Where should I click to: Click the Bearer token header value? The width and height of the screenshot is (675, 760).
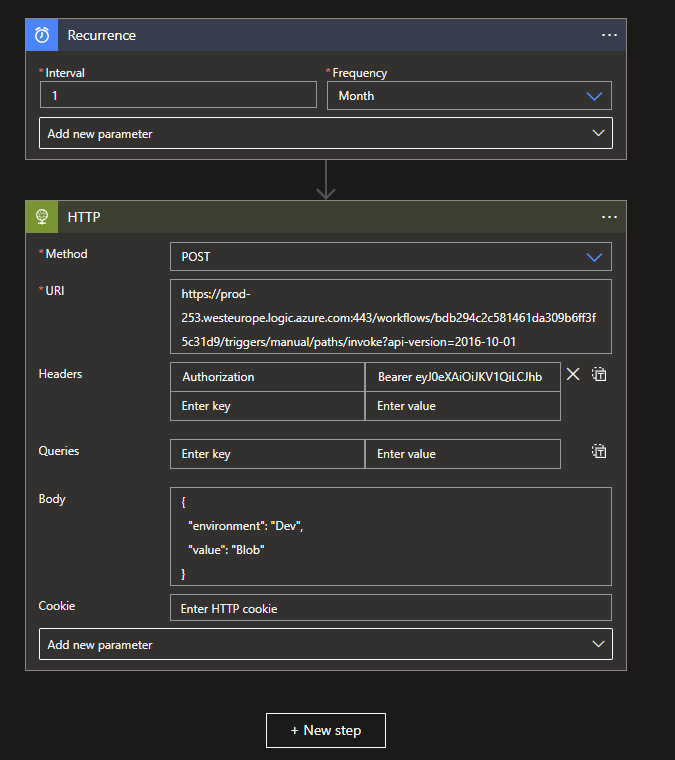pyautogui.click(x=462, y=377)
